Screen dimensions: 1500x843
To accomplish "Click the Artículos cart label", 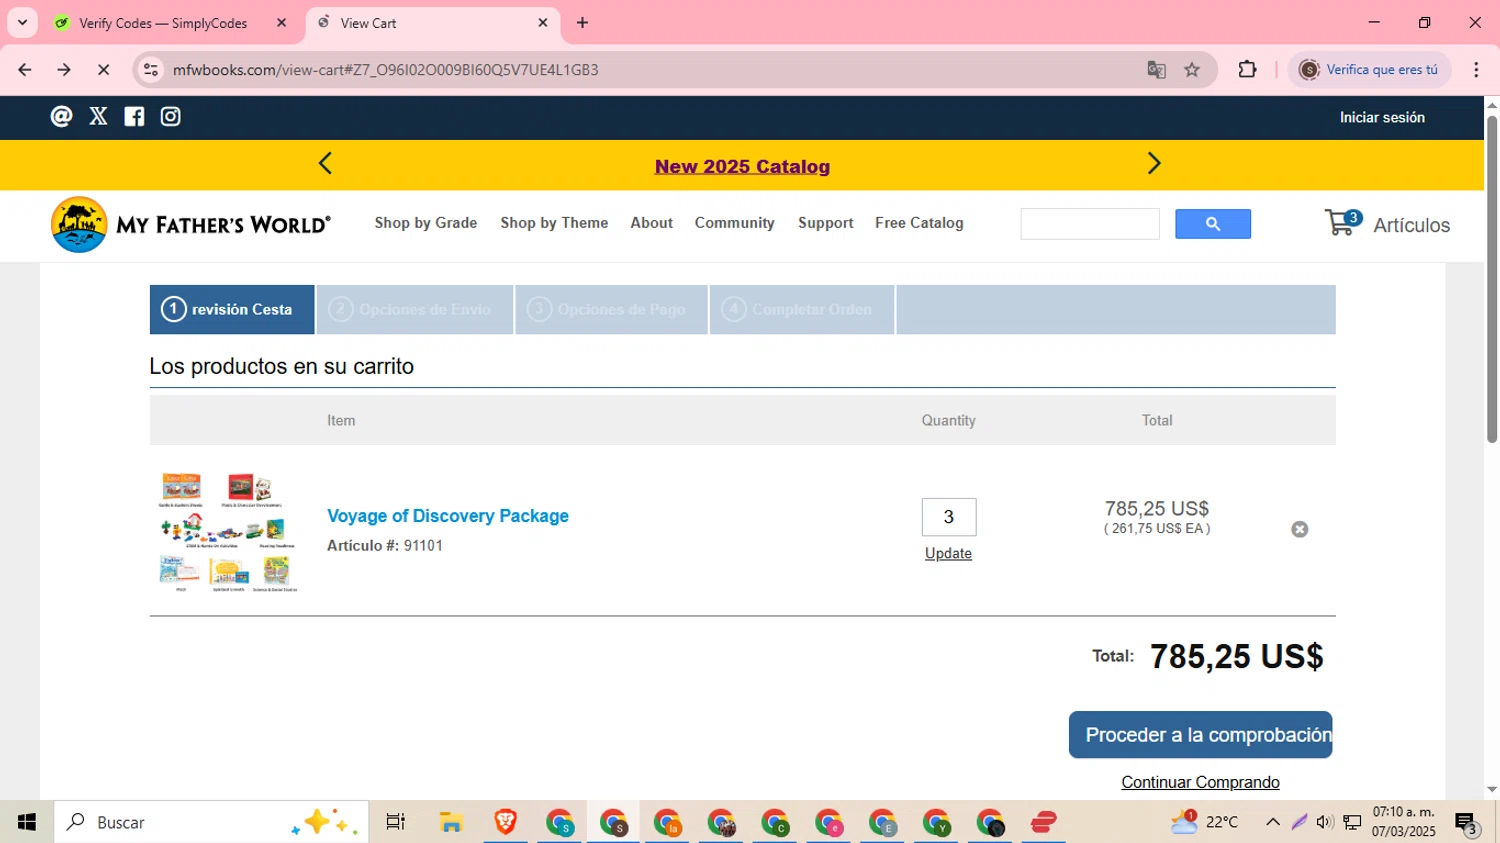I will click(x=1411, y=226).
